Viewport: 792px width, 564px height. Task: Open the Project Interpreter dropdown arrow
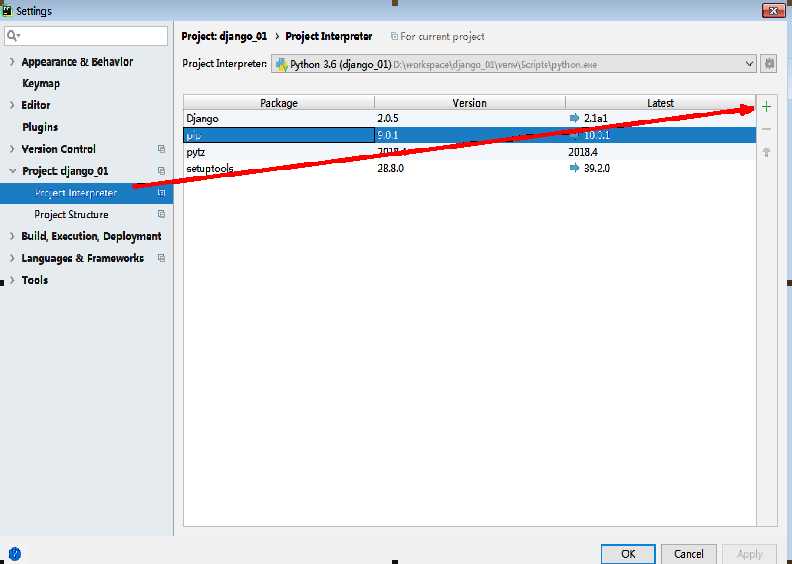coord(749,64)
